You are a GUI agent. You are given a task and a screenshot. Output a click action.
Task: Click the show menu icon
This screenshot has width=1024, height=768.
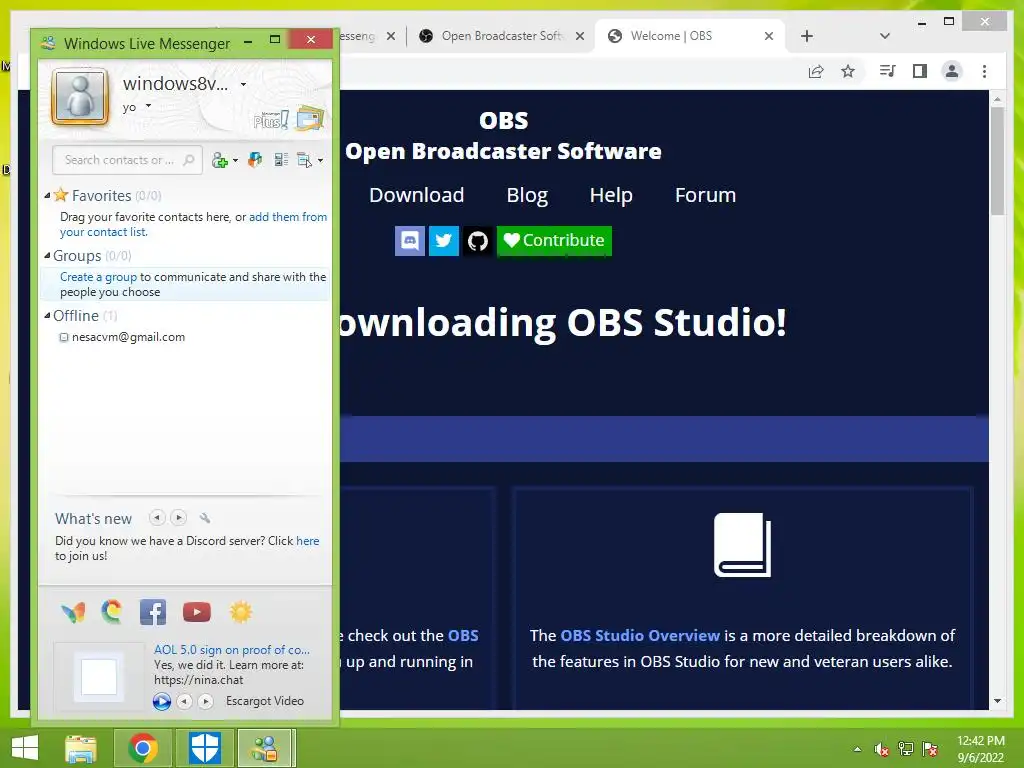tap(304, 160)
